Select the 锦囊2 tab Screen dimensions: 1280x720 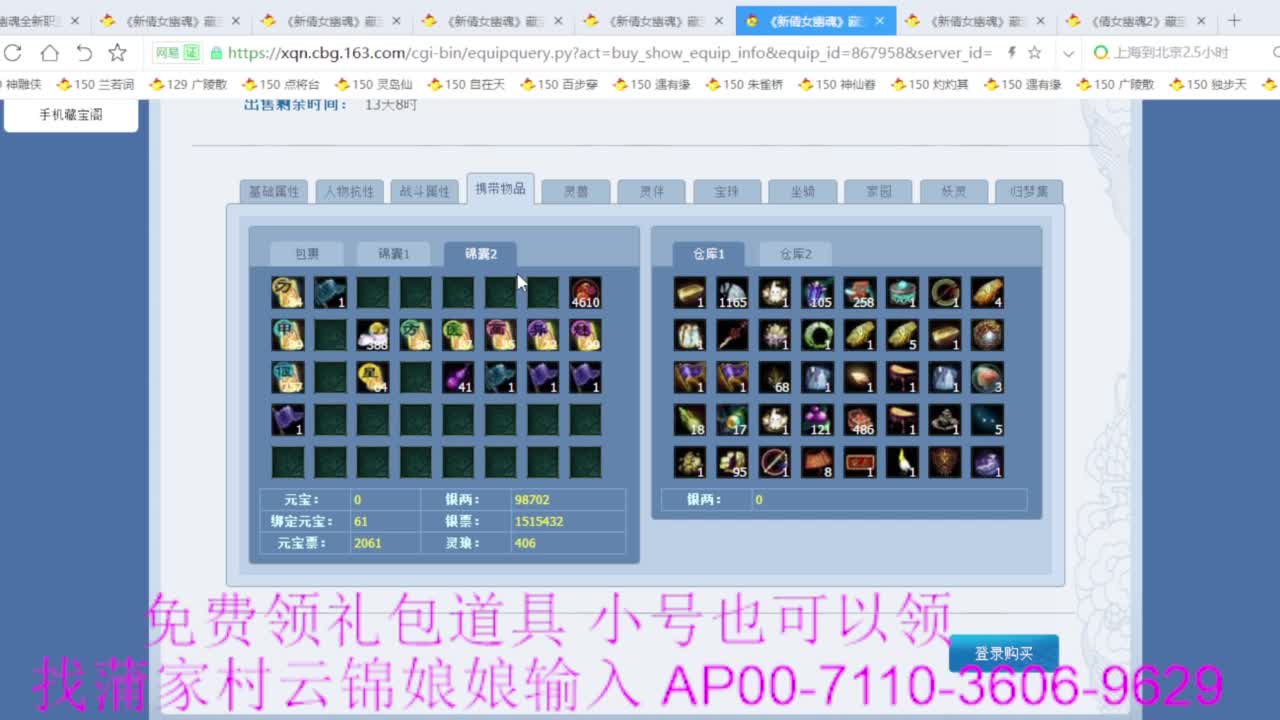tap(481, 254)
